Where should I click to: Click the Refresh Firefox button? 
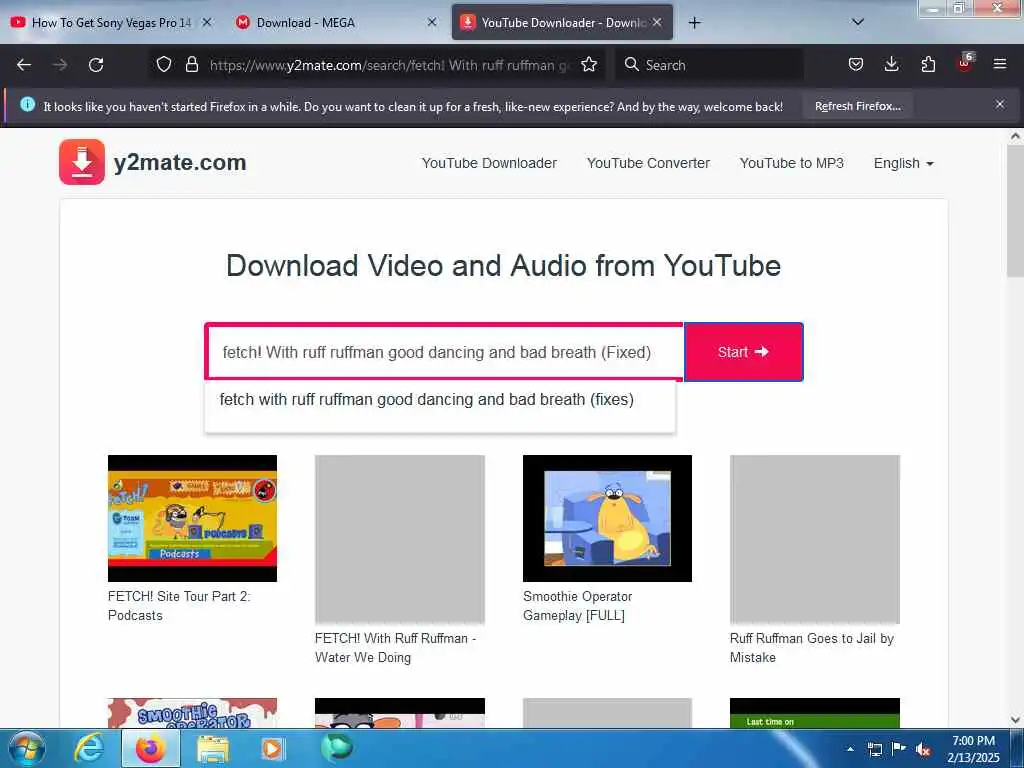click(x=857, y=106)
